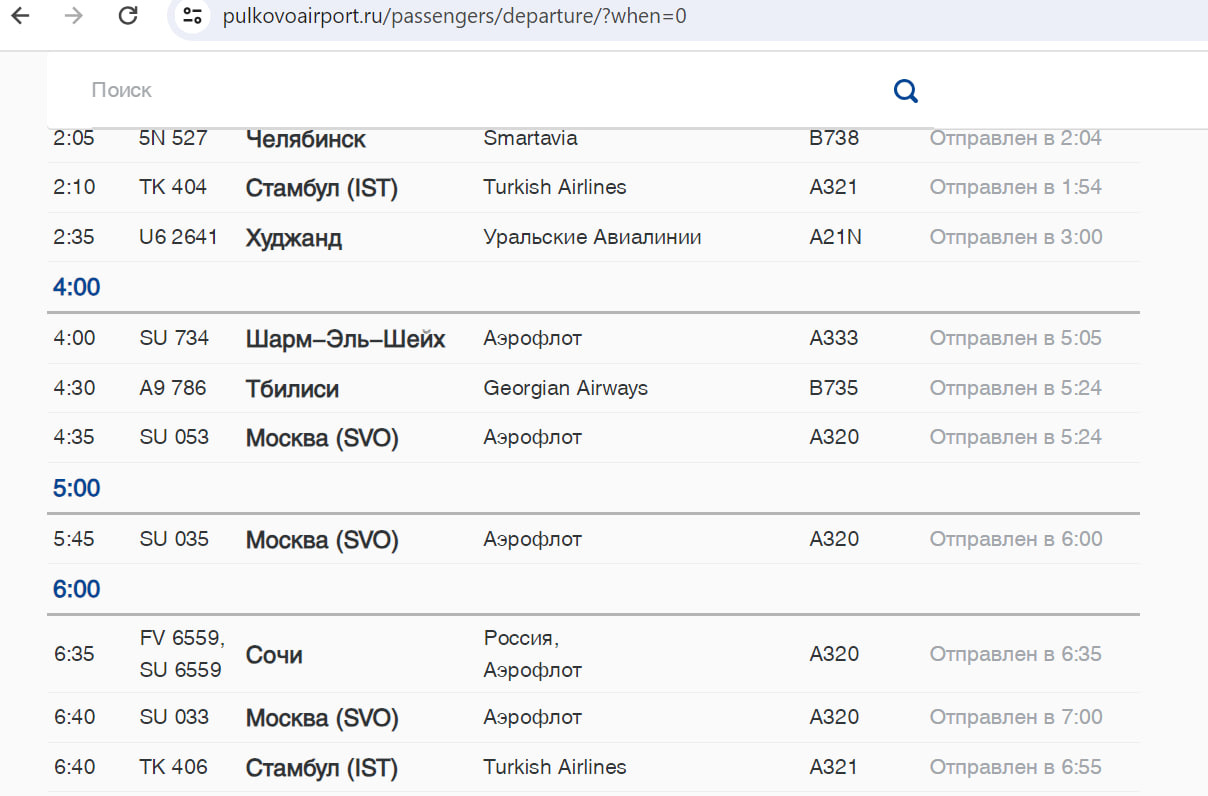
Task: Open Стамбул (IST) flight TK 406
Action: click(x=321, y=768)
